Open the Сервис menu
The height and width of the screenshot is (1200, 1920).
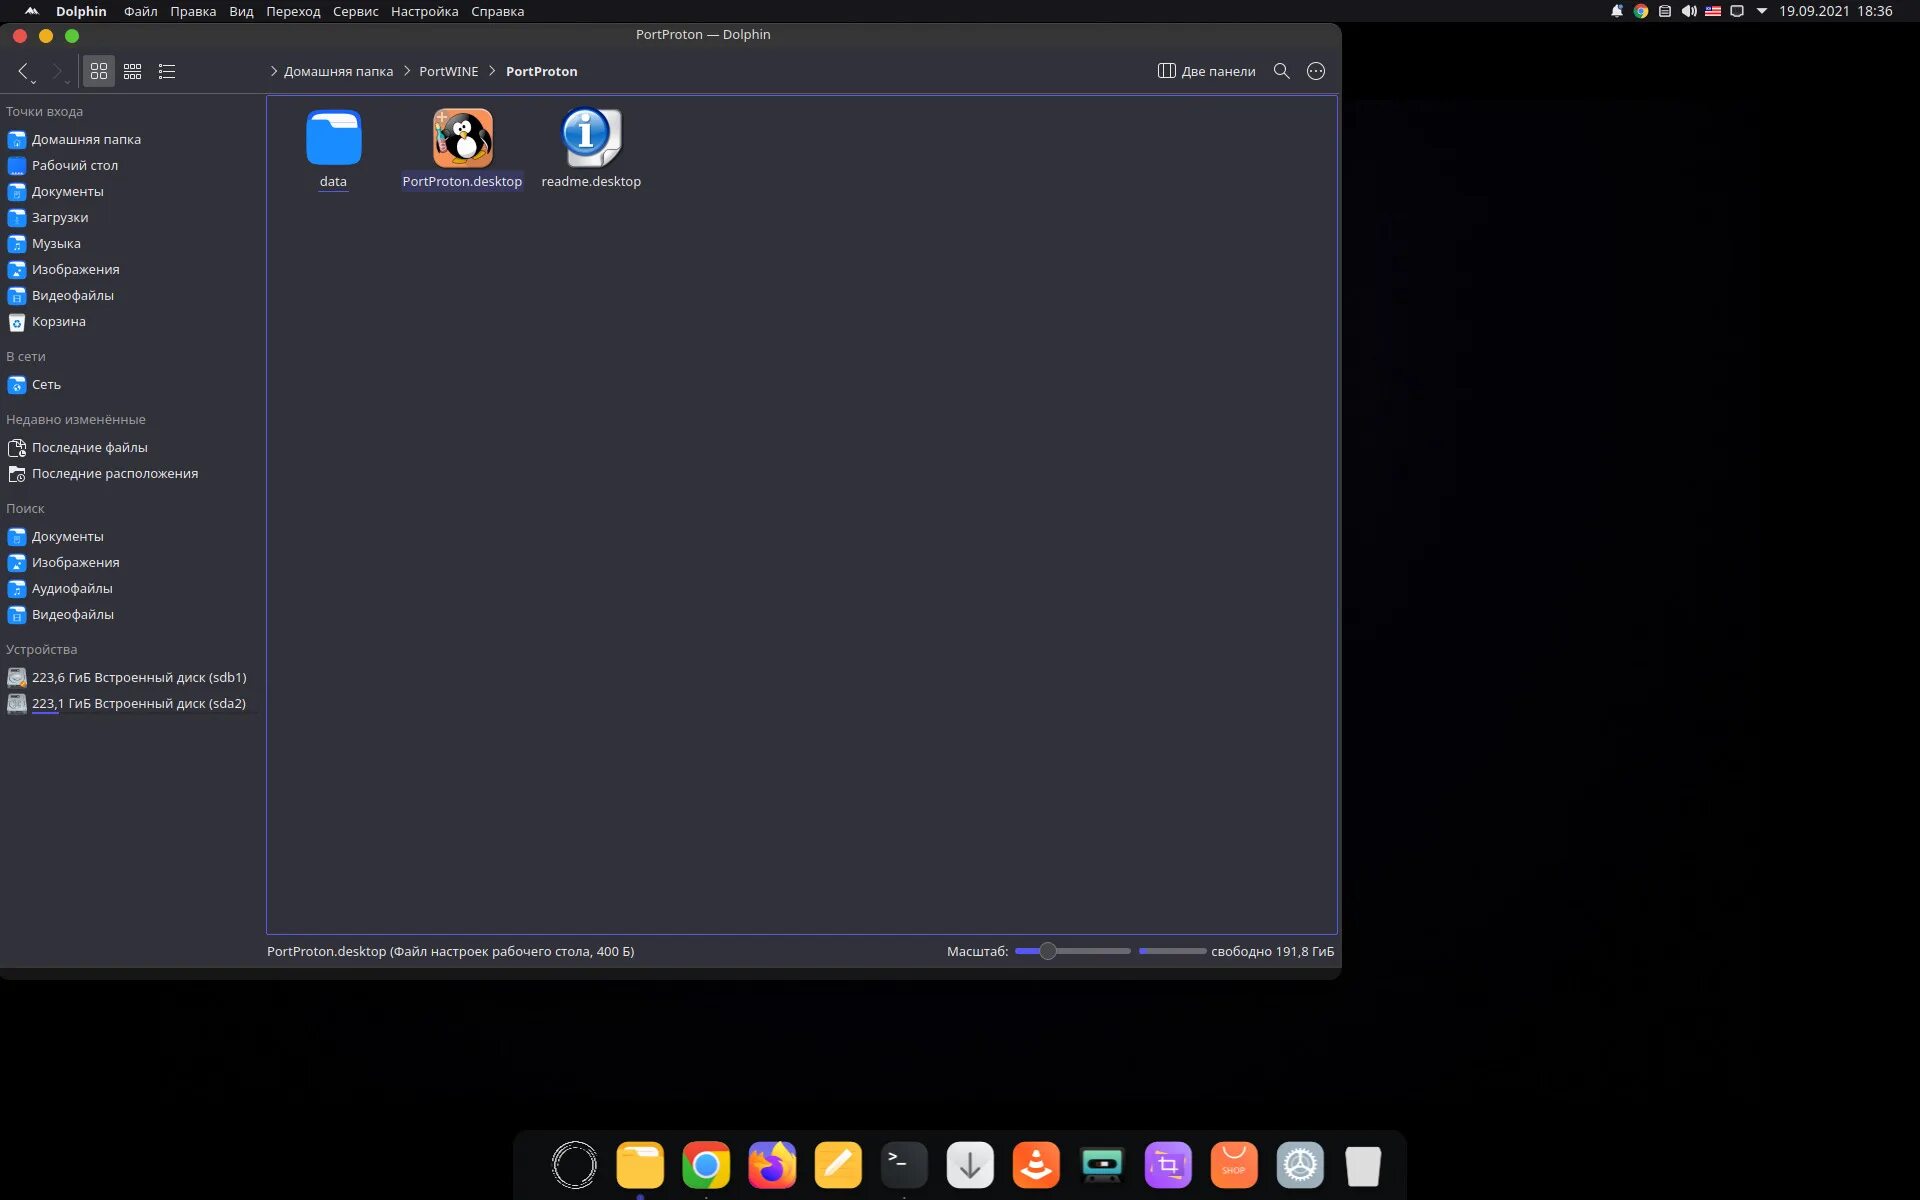pos(355,11)
